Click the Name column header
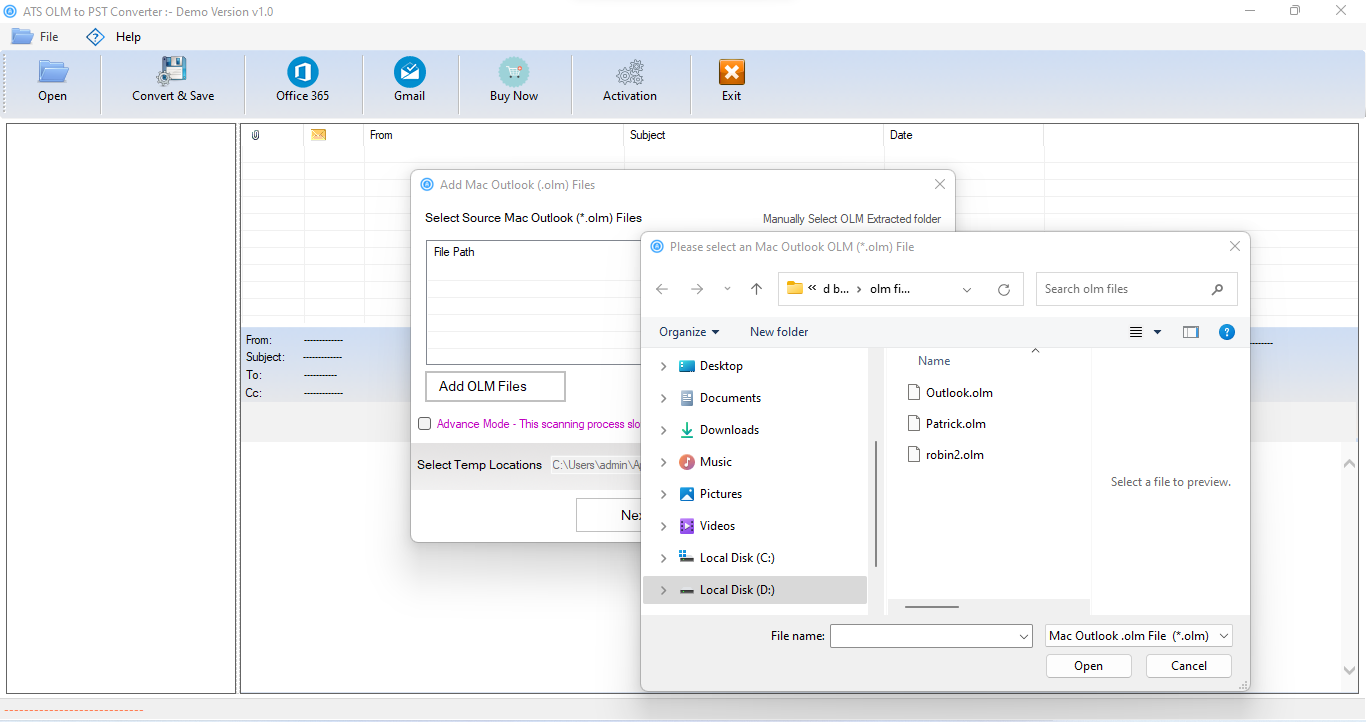Screen dimensions: 1366x722 pos(934,361)
